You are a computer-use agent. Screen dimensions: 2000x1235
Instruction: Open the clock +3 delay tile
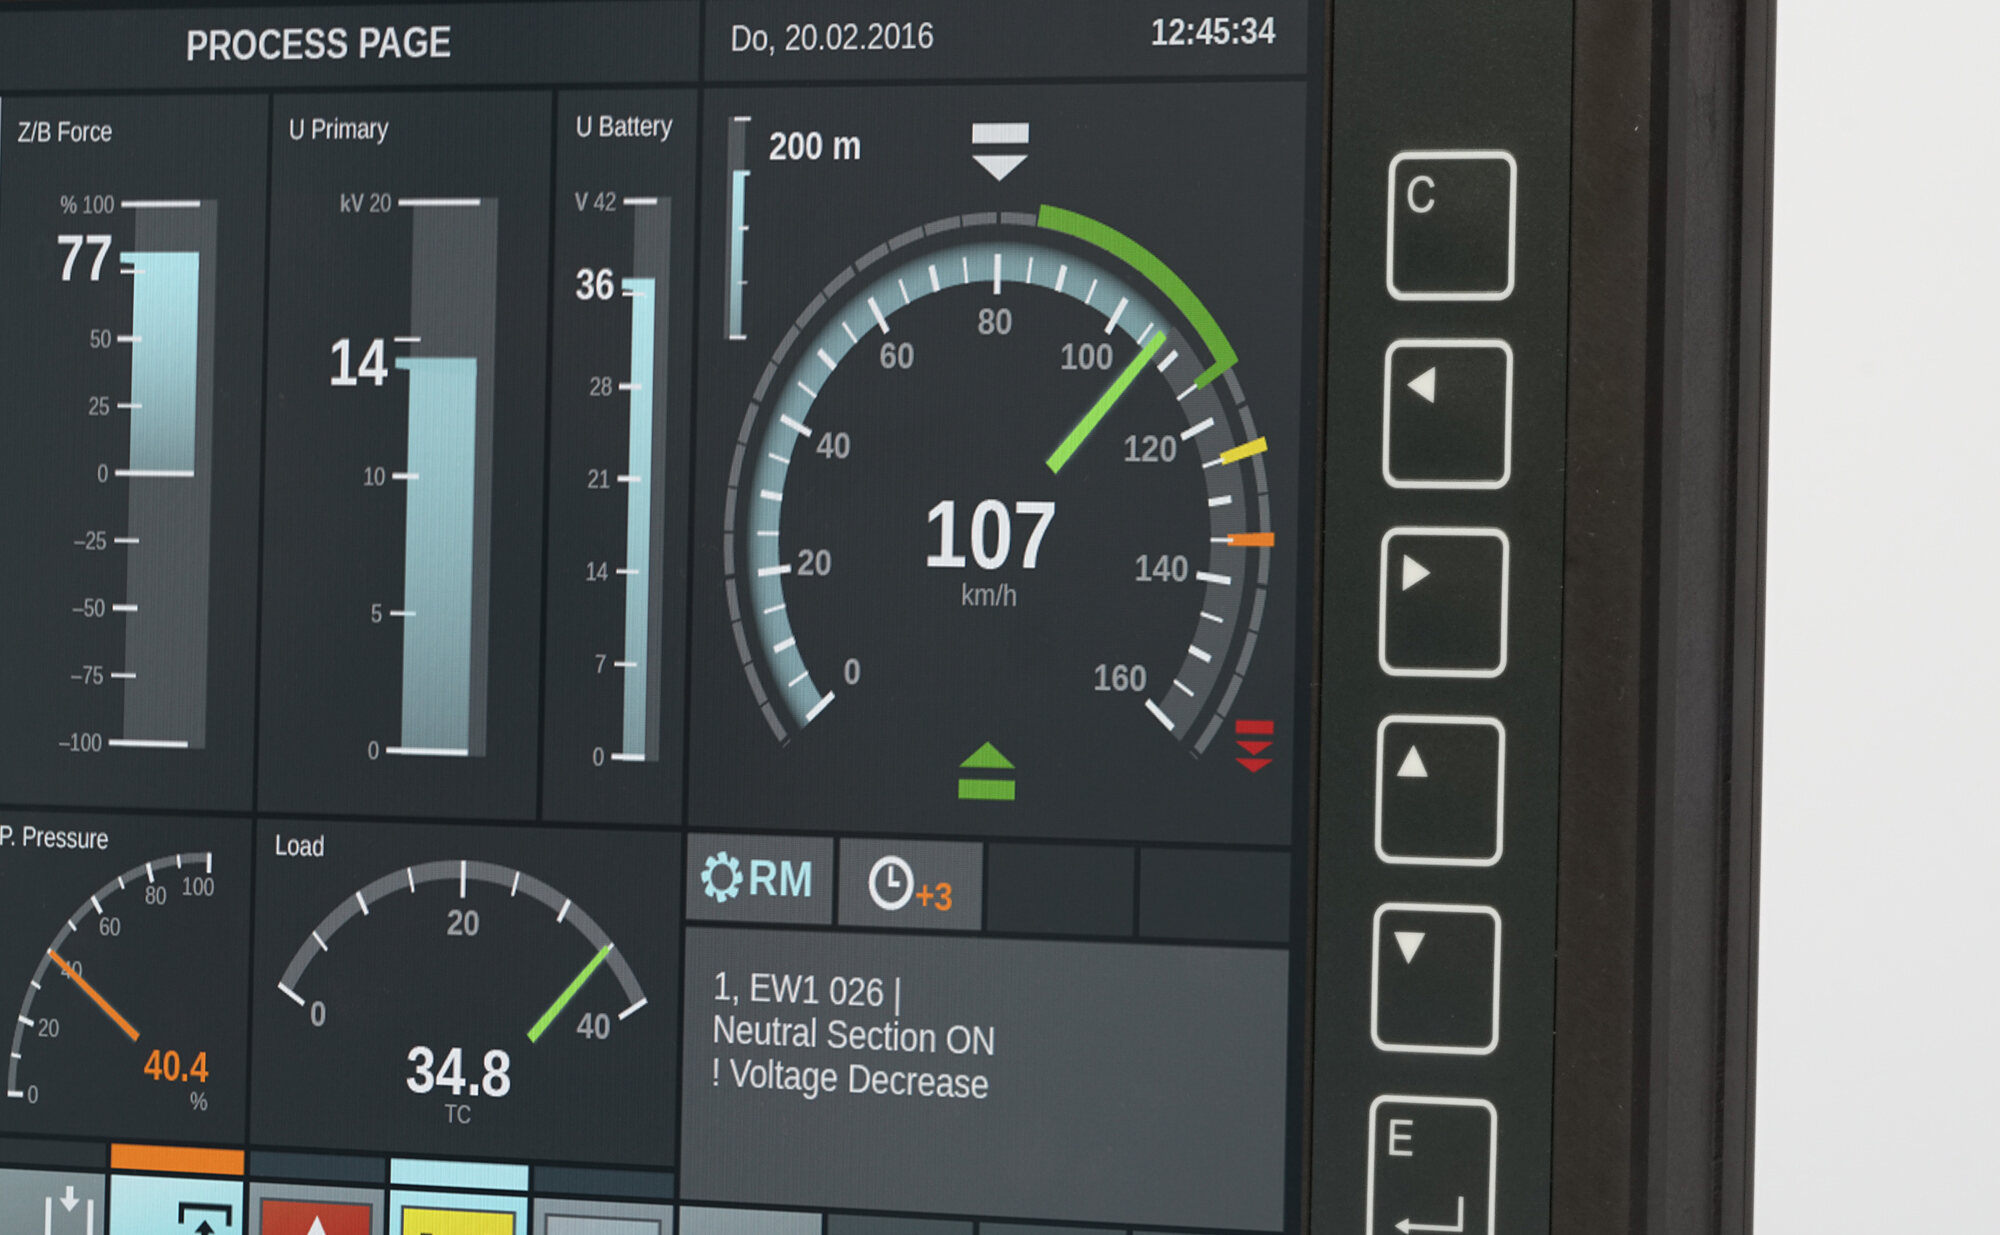click(x=909, y=885)
